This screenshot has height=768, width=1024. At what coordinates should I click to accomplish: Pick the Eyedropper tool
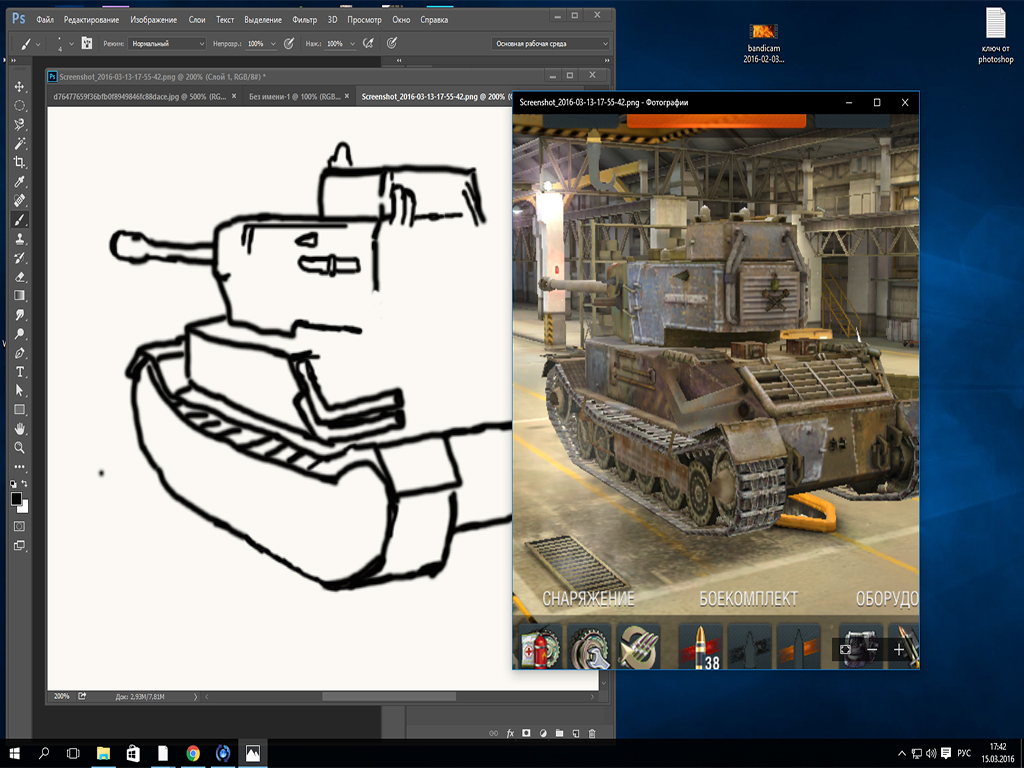[19, 181]
